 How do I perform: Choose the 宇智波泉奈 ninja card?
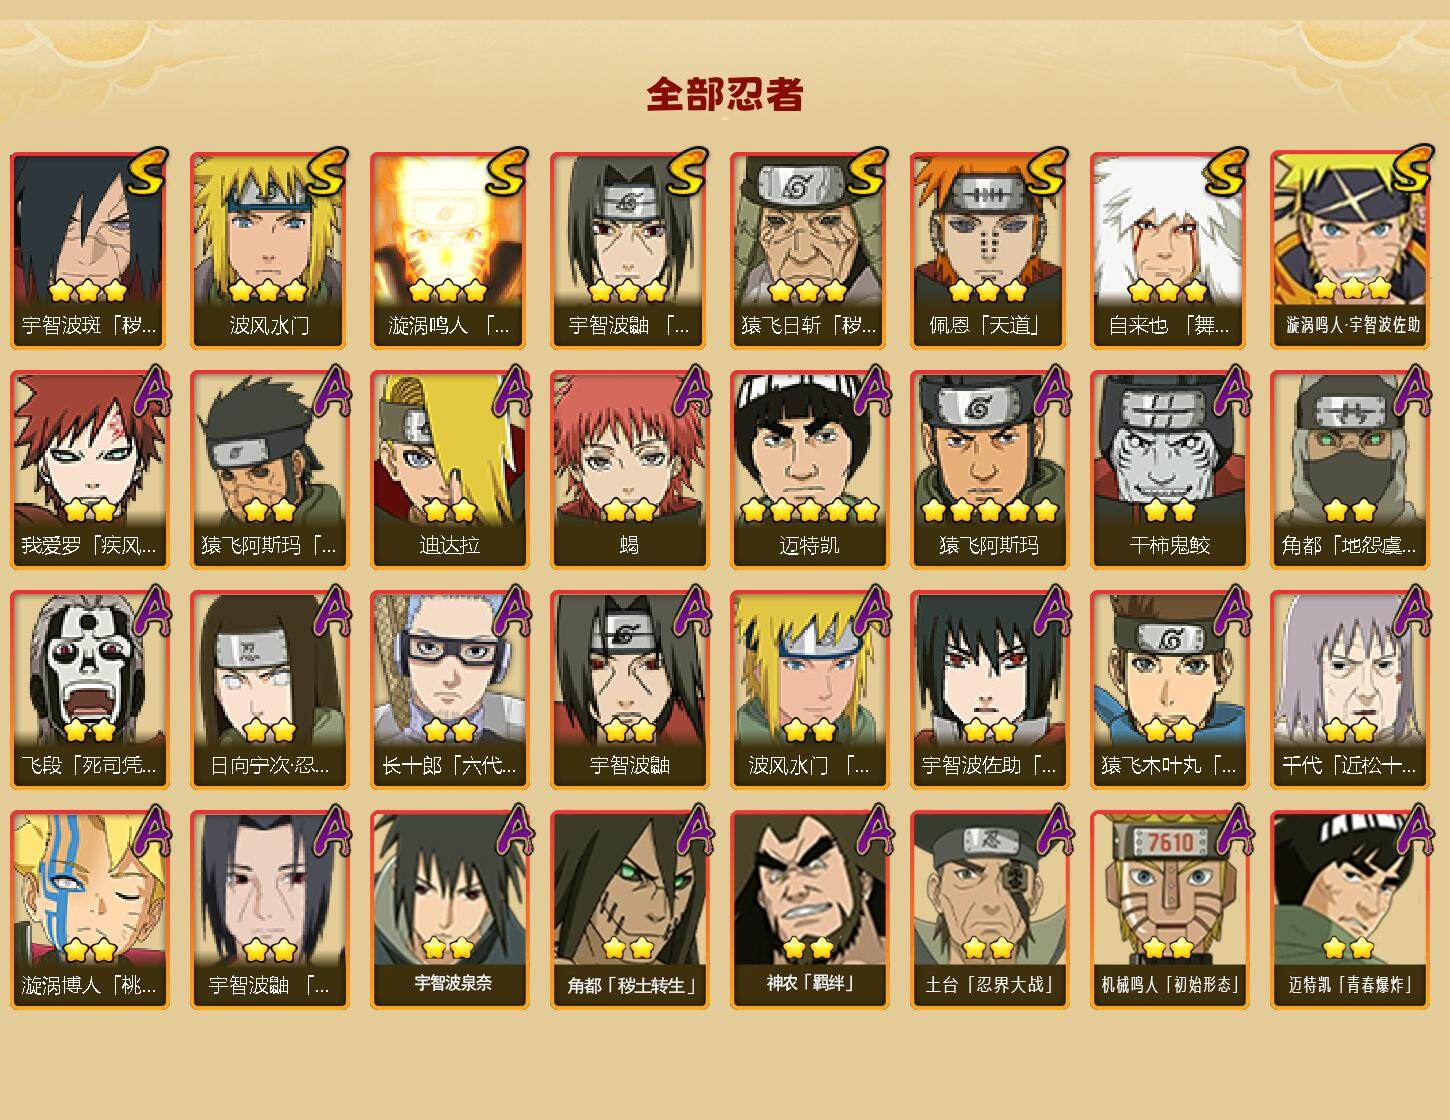449,910
